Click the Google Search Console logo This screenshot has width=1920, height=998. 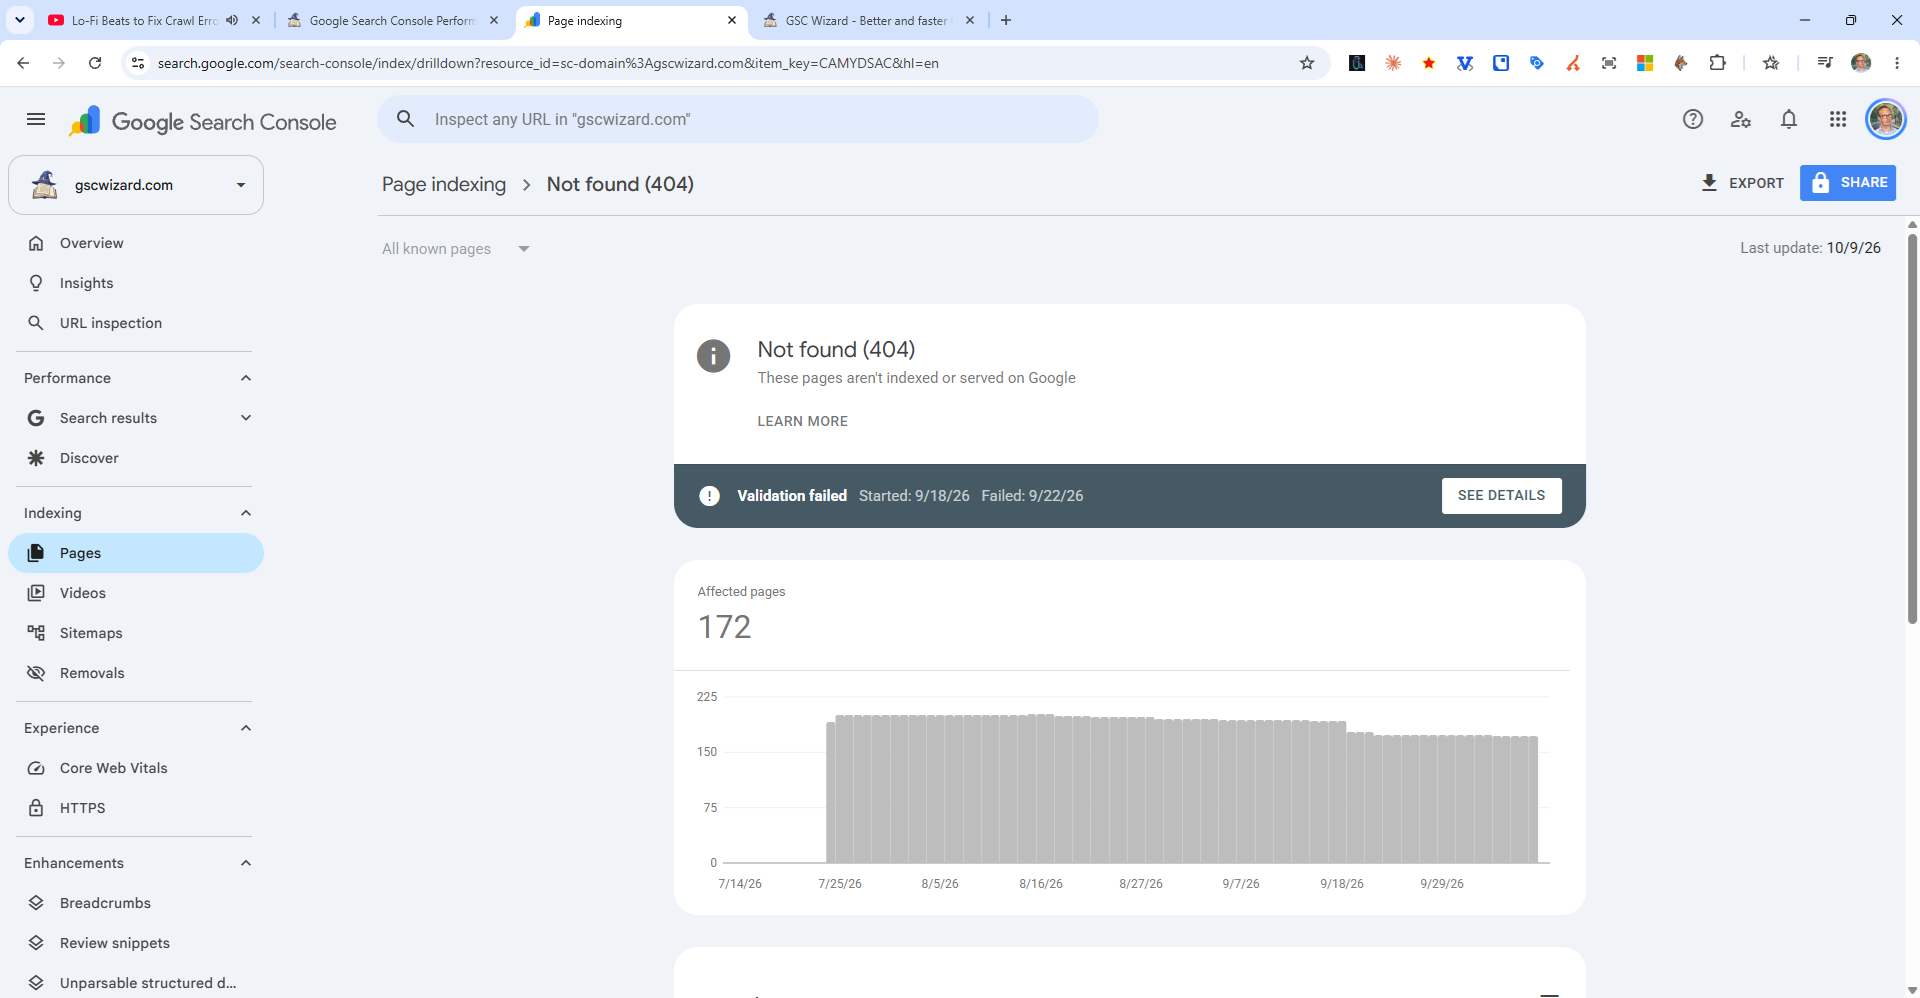click(203, 121)
